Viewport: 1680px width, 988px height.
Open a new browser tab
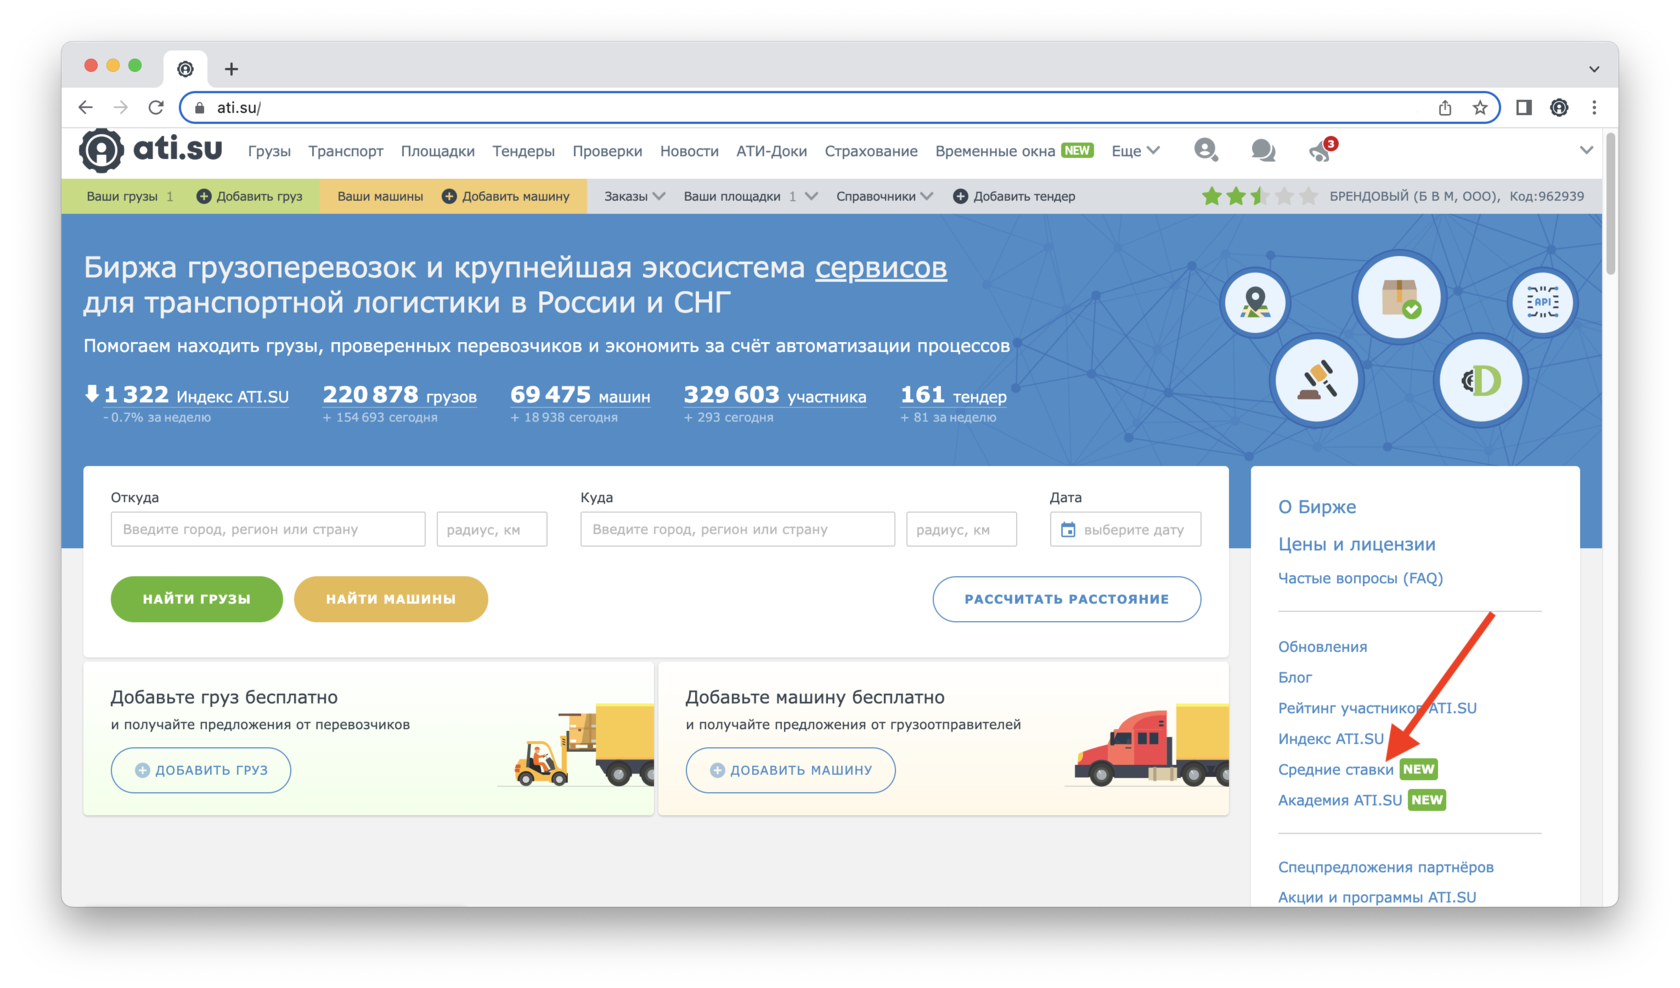231,69
